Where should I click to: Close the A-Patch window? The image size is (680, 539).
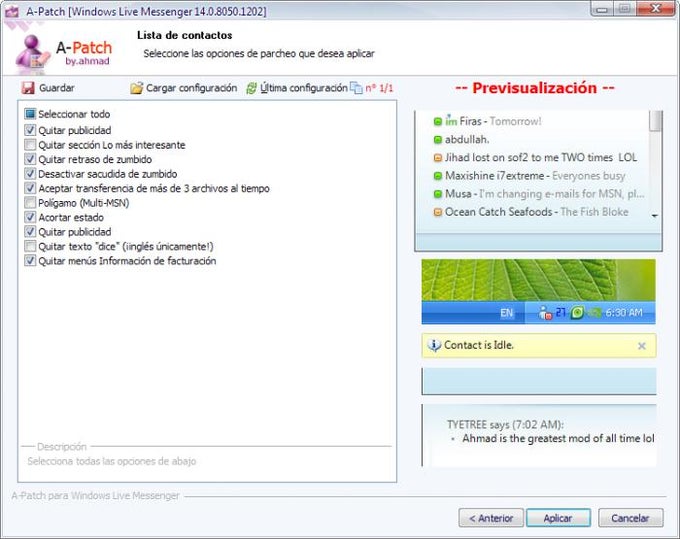tap(656, 8)
